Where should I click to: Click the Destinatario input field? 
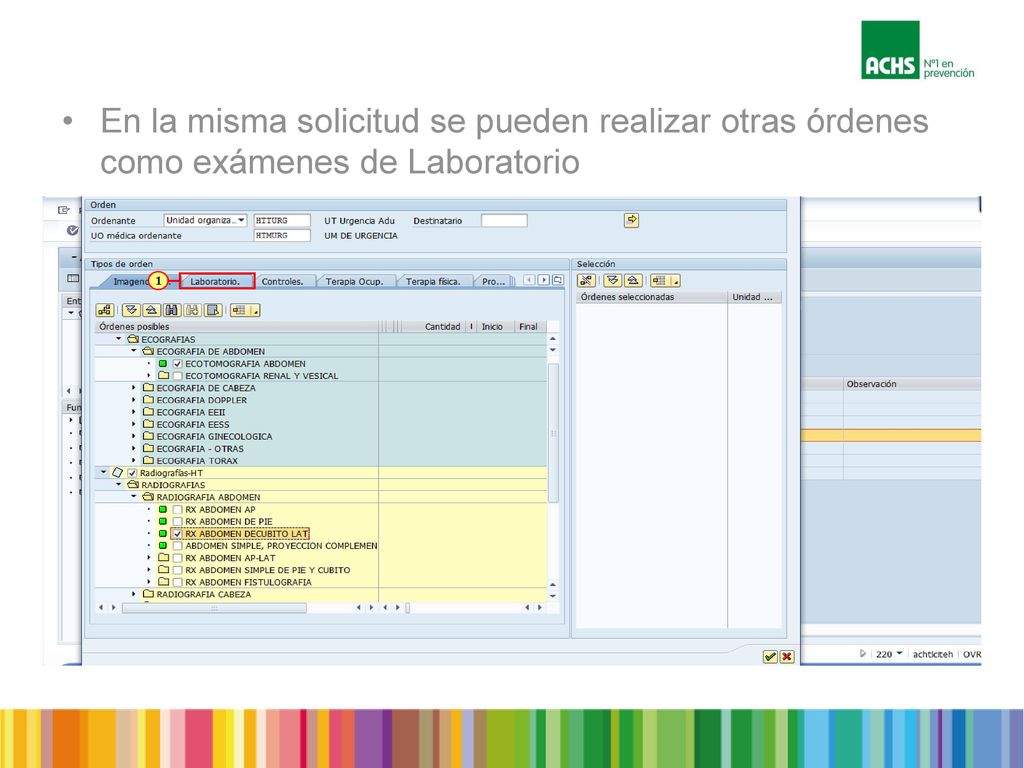(x=504, y=221)
